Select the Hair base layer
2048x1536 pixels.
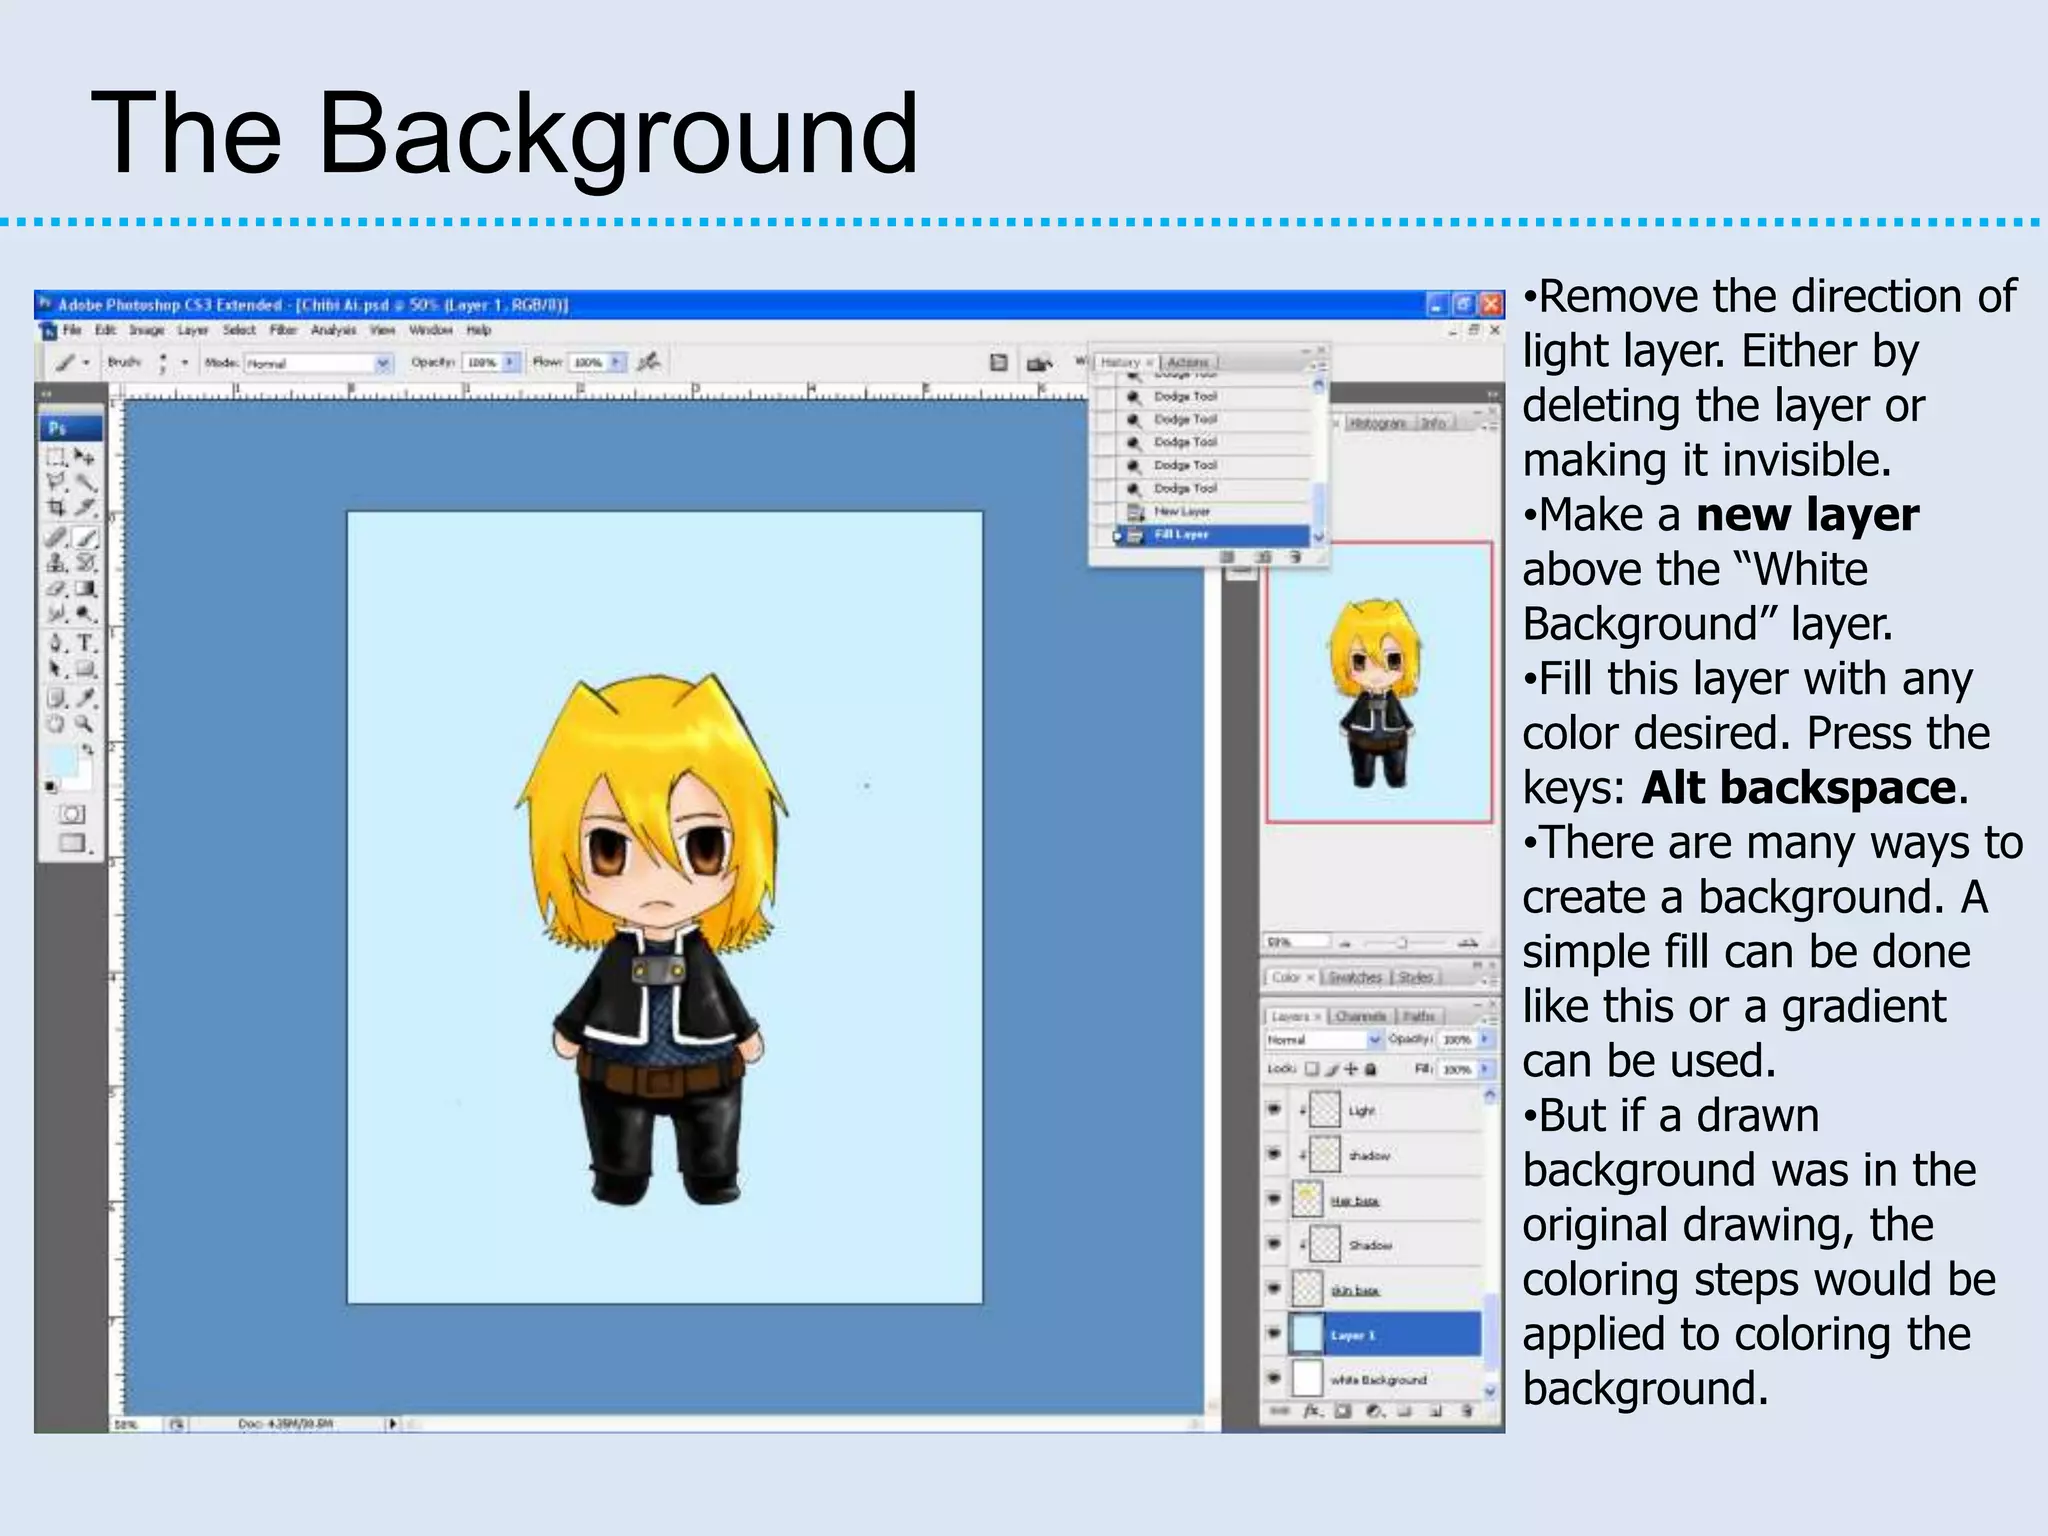(1355, 1200)
